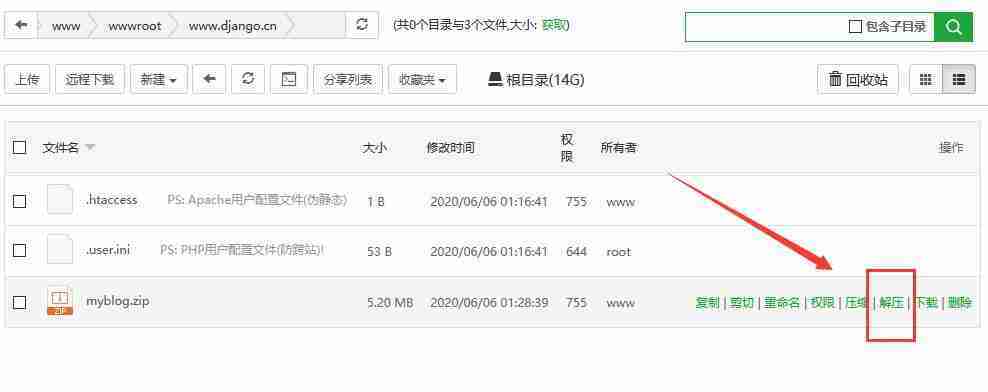Click 下载 for myblog.zip
The width and height of the screenshot is (988, 392).
click(x=926, y=303)
